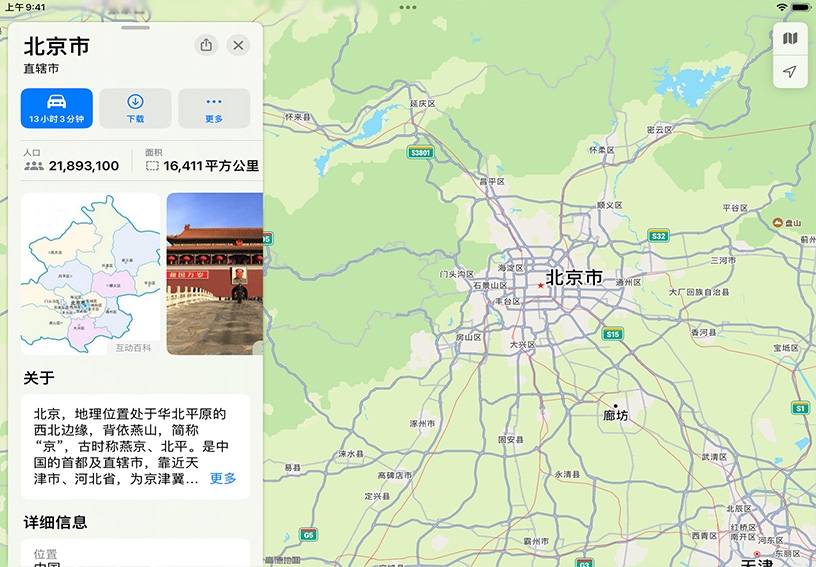Viewport: 816px width, 567px height.
Task: Close the 北京市 place card
Action: click(238, 45)
